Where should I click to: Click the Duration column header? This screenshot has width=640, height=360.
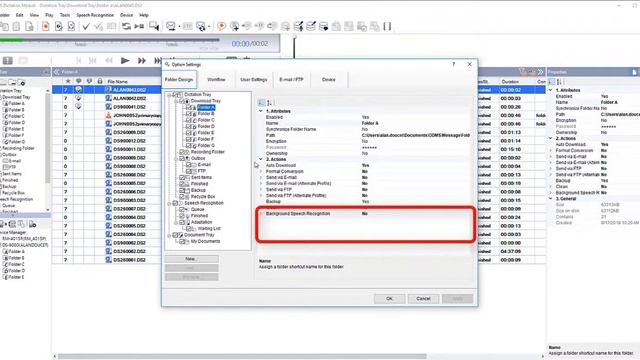[510, 81]
